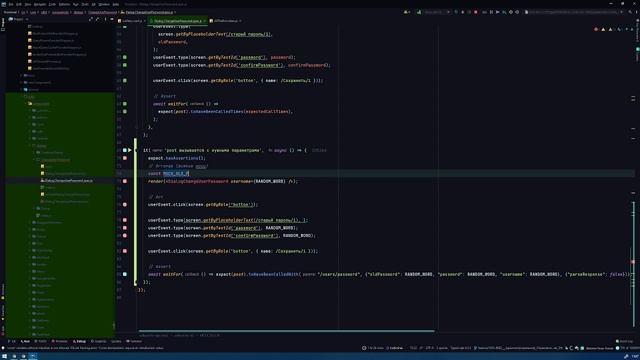This screenshot has height=360, width=640.
Task: Click the editor horizontal scrollbar
Action: pos(286,331)
